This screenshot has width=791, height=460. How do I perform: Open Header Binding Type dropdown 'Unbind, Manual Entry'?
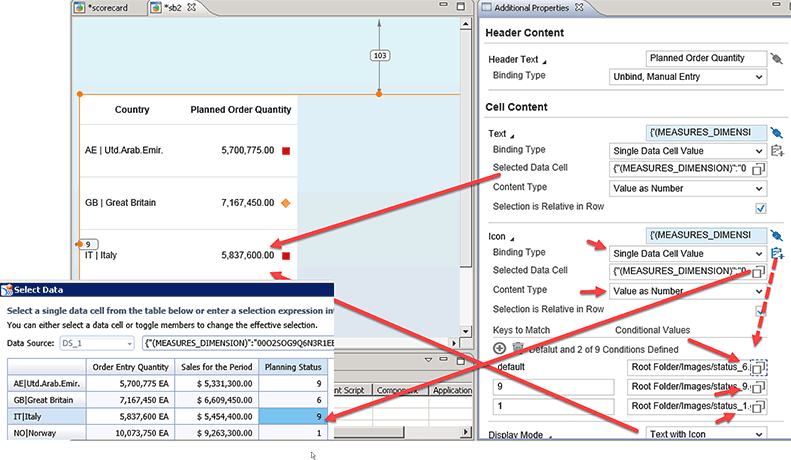pyautogui.click(x=687, y=76)
